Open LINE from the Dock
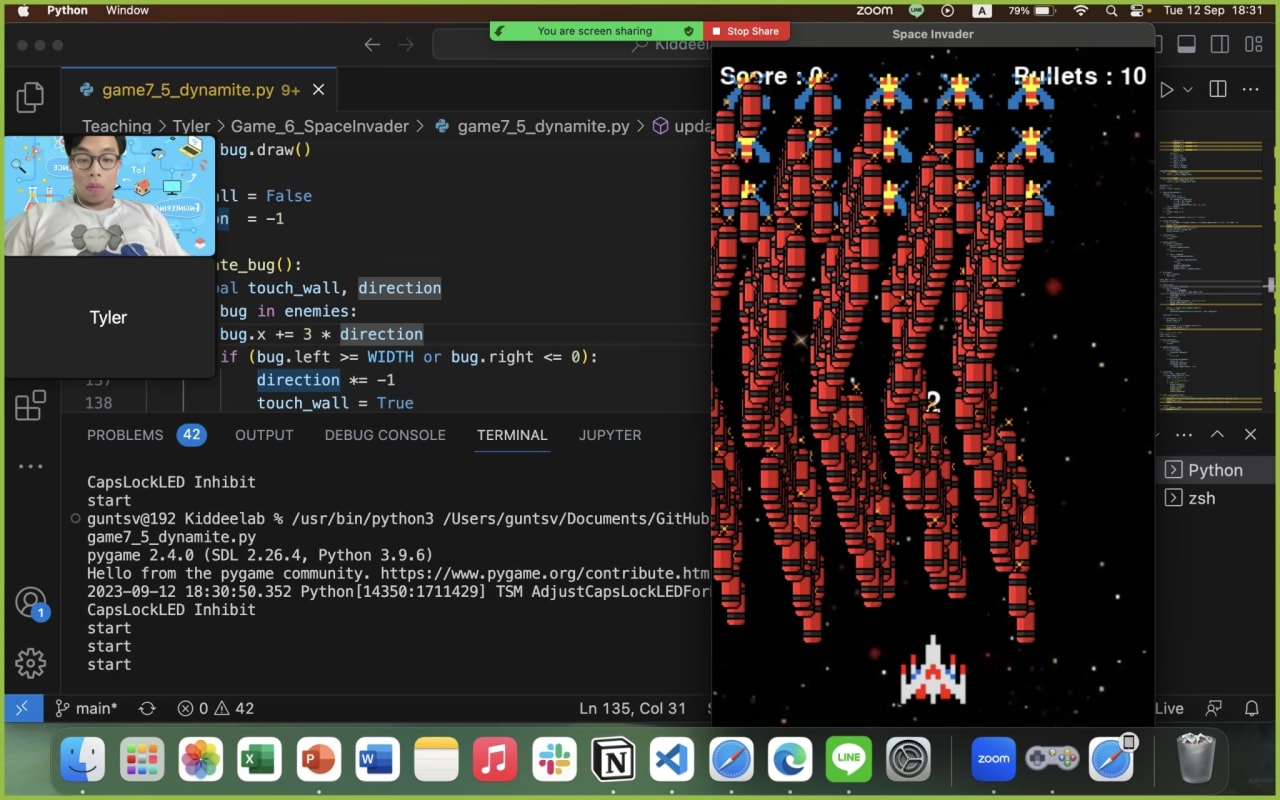Screen dimensions: 1280x800 (849, 760)
